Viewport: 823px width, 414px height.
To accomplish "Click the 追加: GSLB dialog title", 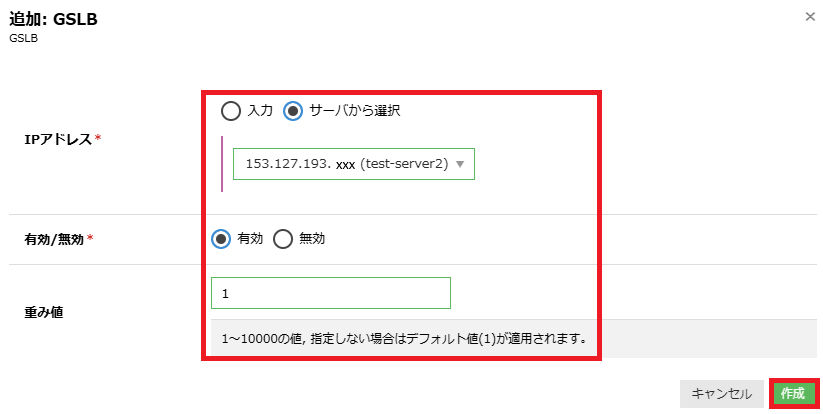I will tap(54, 19).
